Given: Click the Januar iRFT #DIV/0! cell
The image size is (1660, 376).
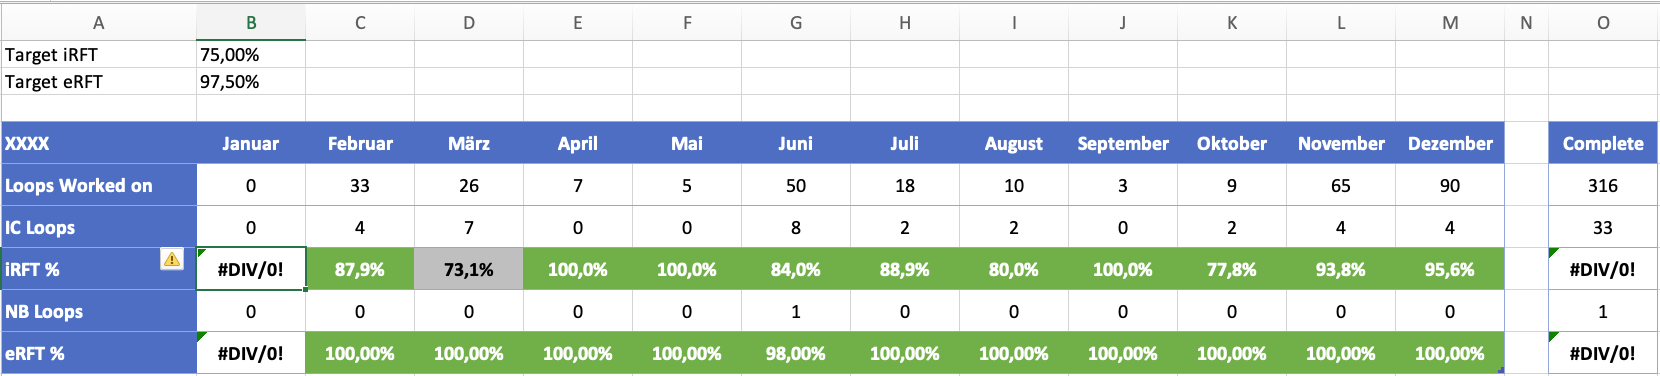Looking at the screenshot, I should pyautogui.click(x=251, y=270).
